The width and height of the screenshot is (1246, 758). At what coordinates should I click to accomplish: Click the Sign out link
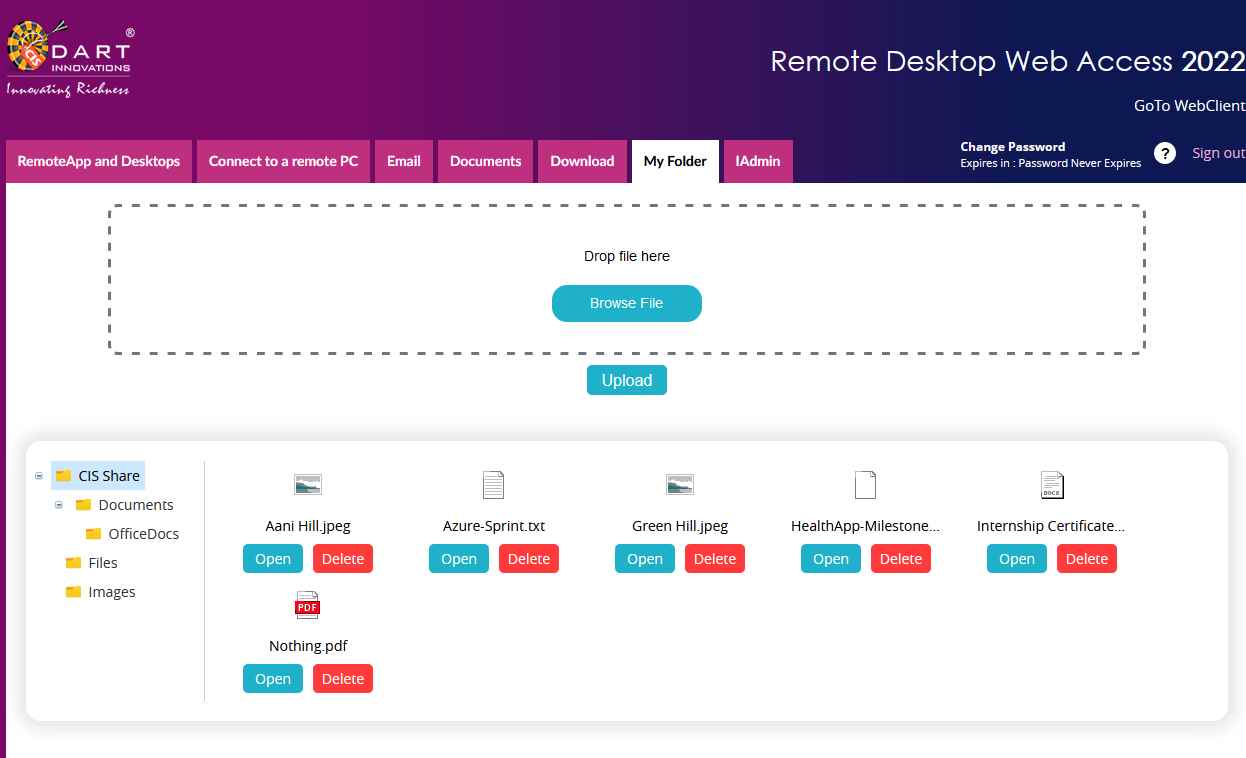tap(1218, 152)
